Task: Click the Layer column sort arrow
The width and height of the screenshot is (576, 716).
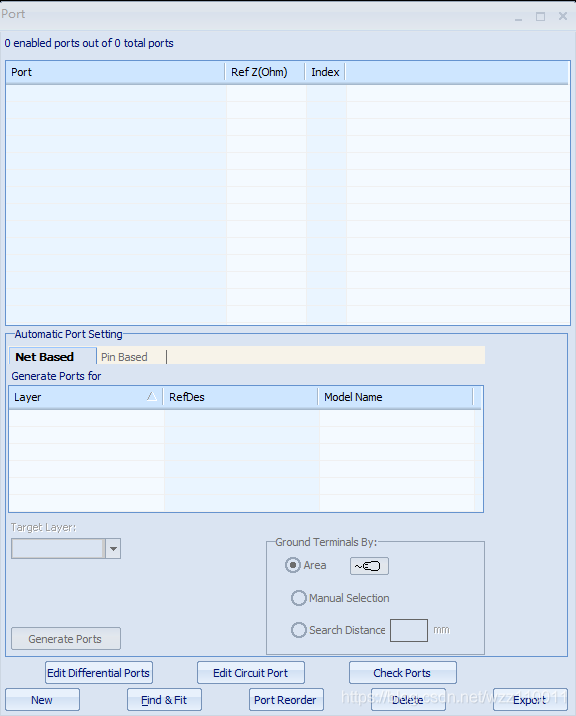Action: (152, 396)
